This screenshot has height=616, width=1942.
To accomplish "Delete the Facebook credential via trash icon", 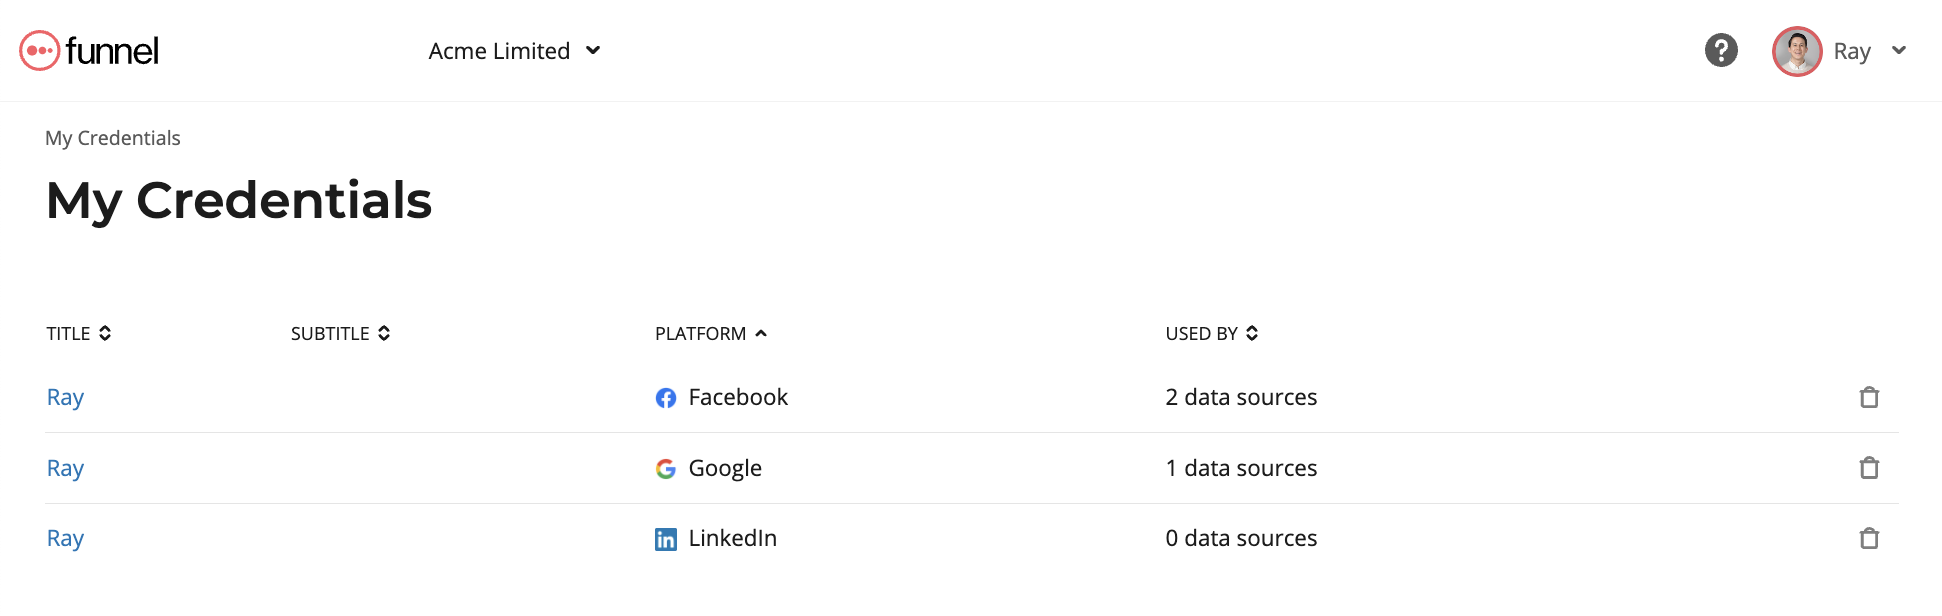I will [x=1869, y=398].
